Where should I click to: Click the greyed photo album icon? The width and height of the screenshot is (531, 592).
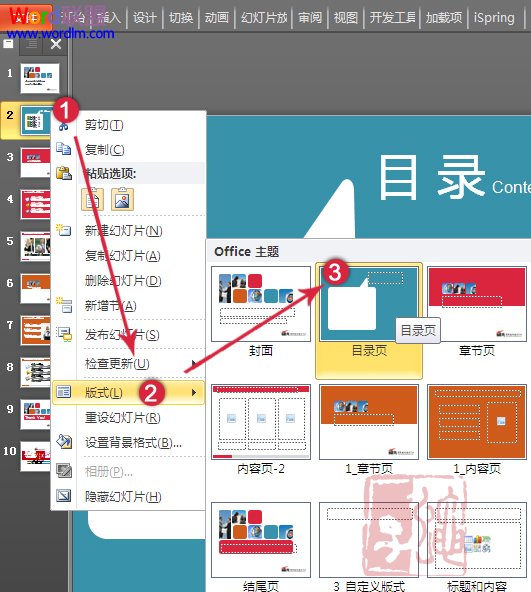point(63,470)
